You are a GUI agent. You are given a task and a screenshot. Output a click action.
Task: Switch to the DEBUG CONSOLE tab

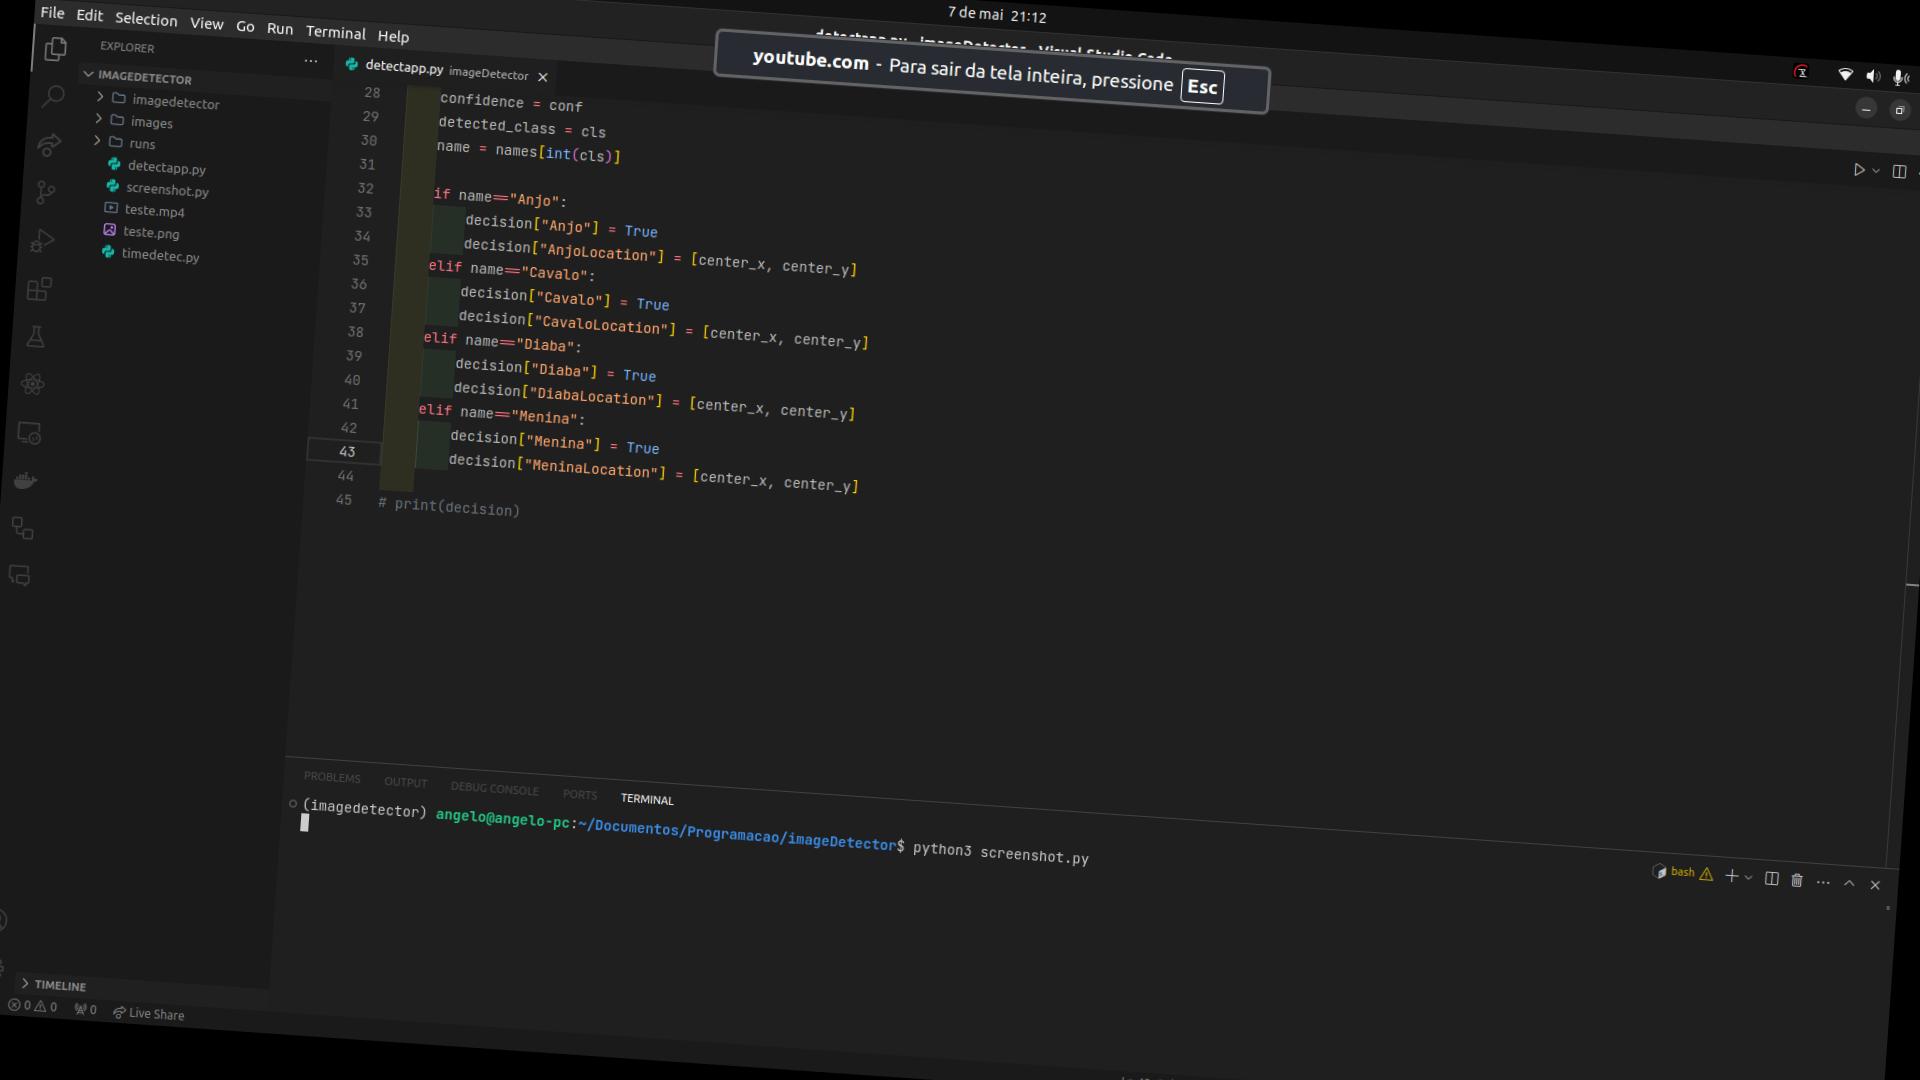[494, 789]
